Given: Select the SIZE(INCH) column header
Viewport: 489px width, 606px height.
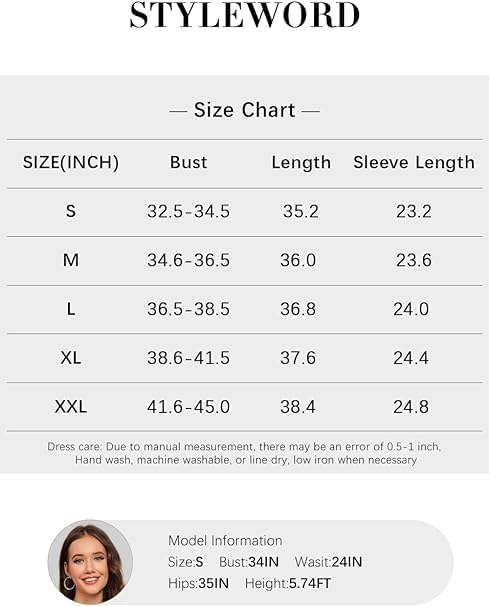Looking at the screenshot, I should 71,162.
